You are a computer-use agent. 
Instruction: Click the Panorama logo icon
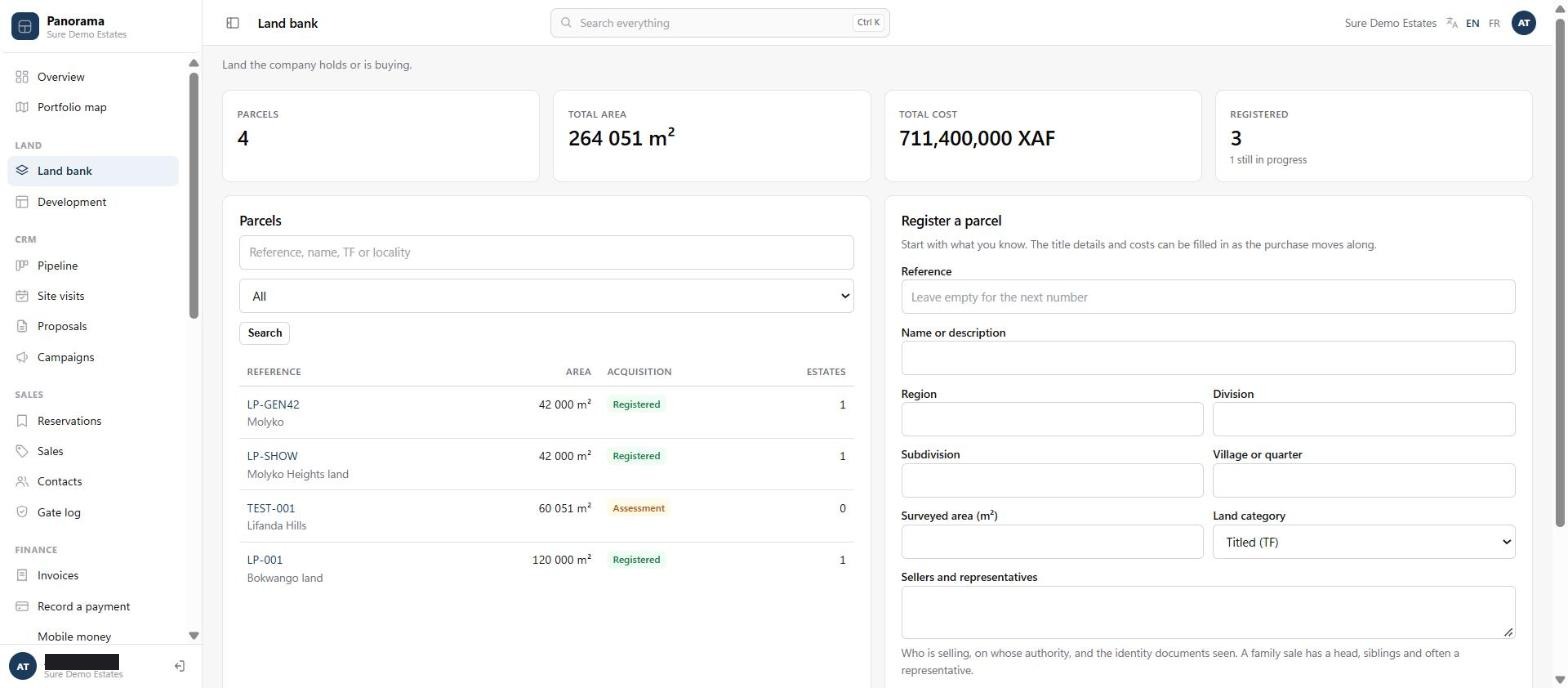click(x=25, y=26)
